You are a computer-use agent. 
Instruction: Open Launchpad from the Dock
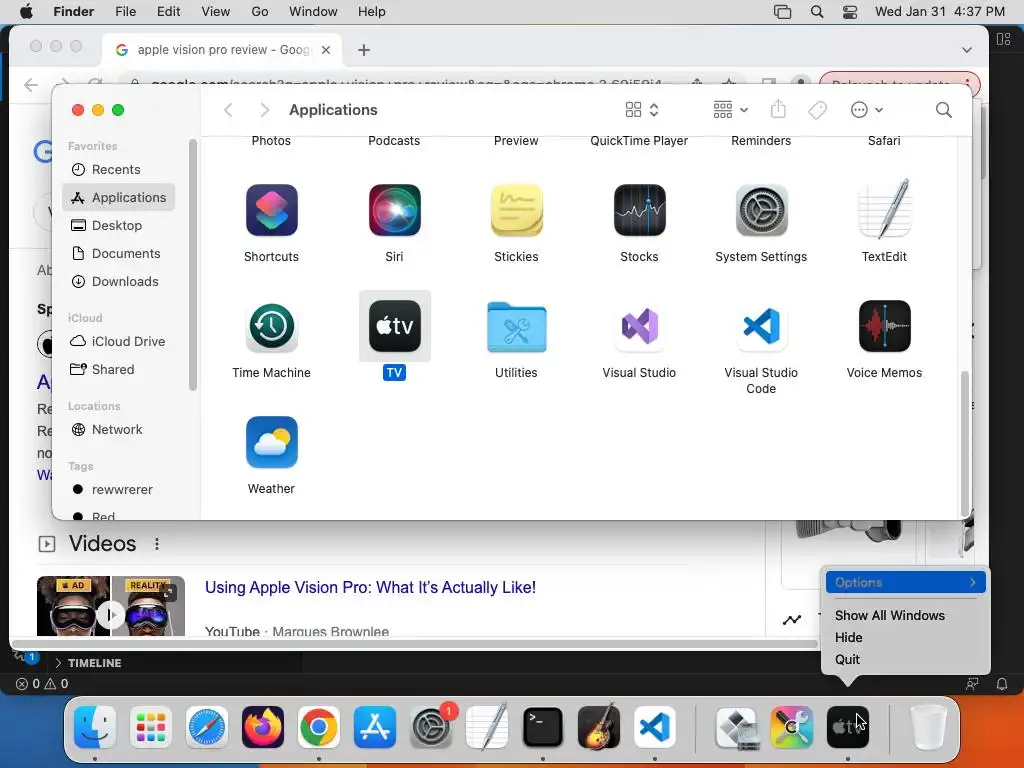point(151,727)
